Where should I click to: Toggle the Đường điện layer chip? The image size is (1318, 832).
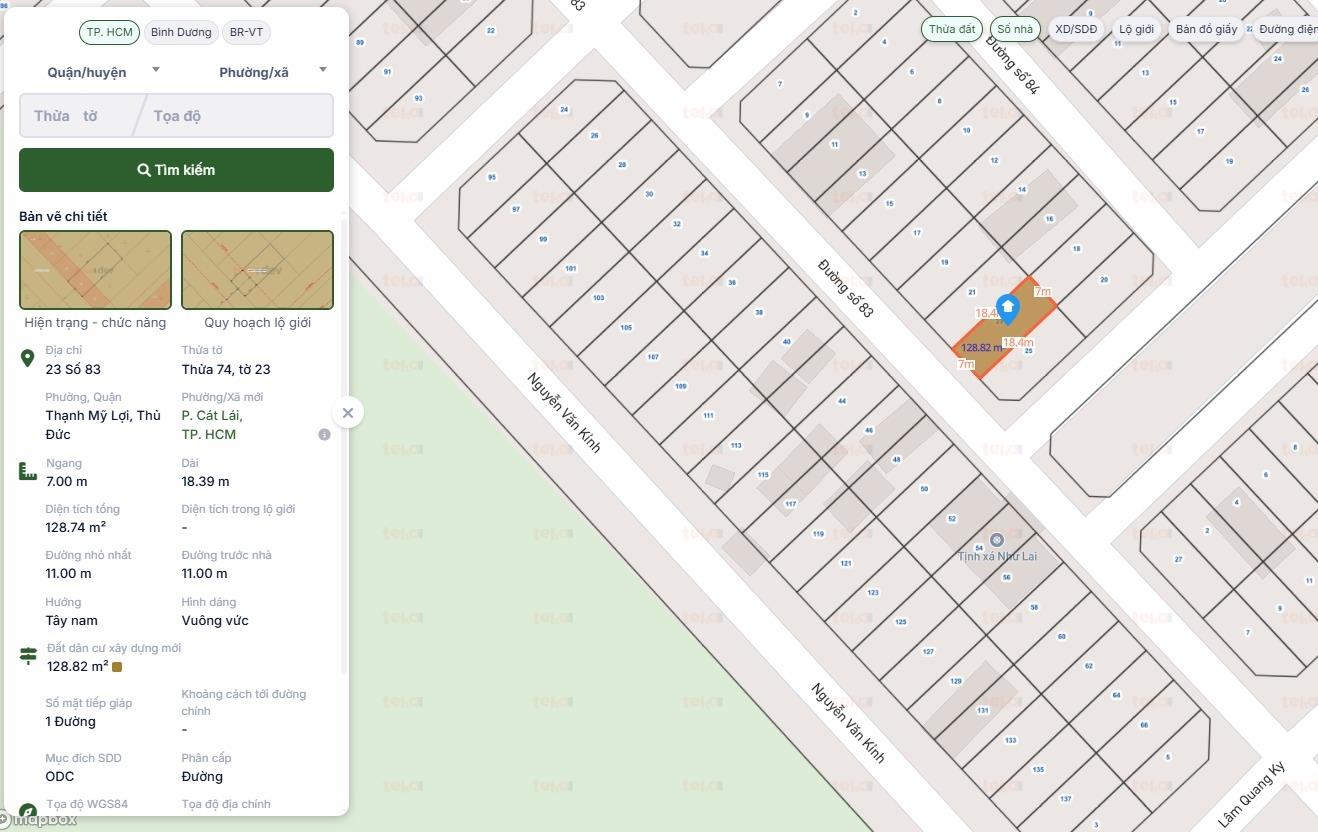[x=1287, y=29]
